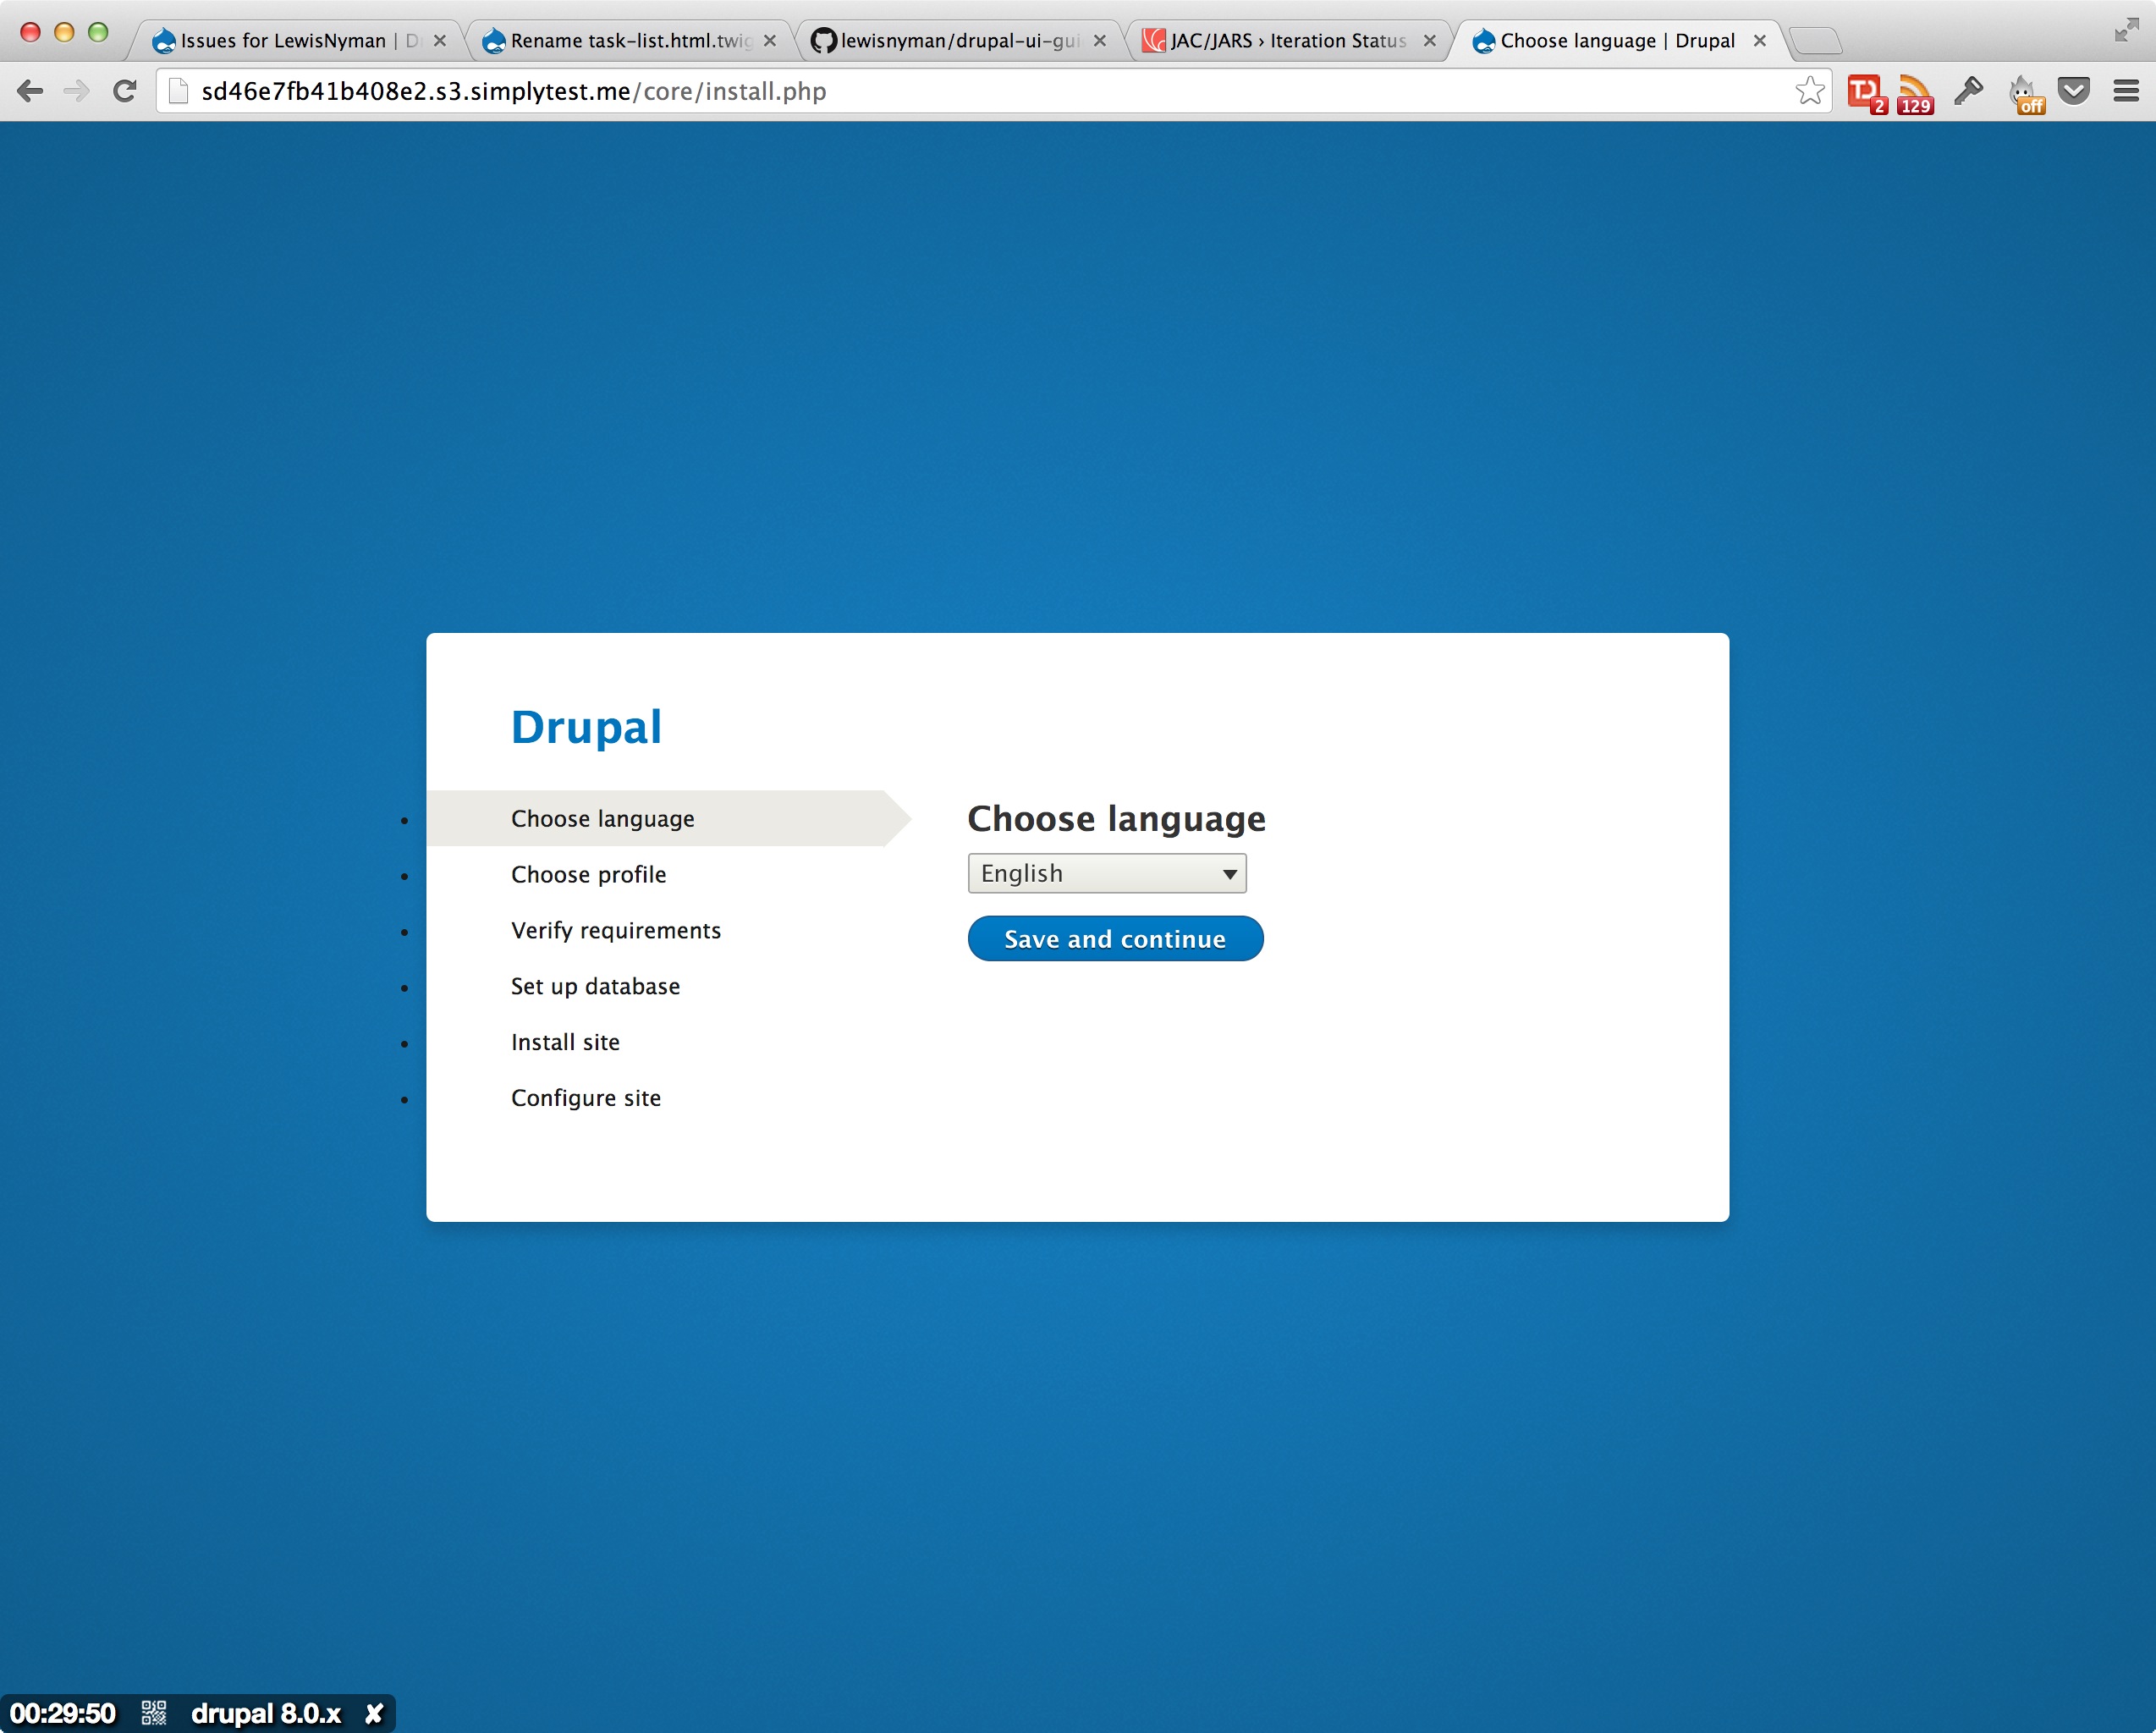2156x1733 pixels.
Task: Open the English language dropdown
Action: [x=1107, y=873]
